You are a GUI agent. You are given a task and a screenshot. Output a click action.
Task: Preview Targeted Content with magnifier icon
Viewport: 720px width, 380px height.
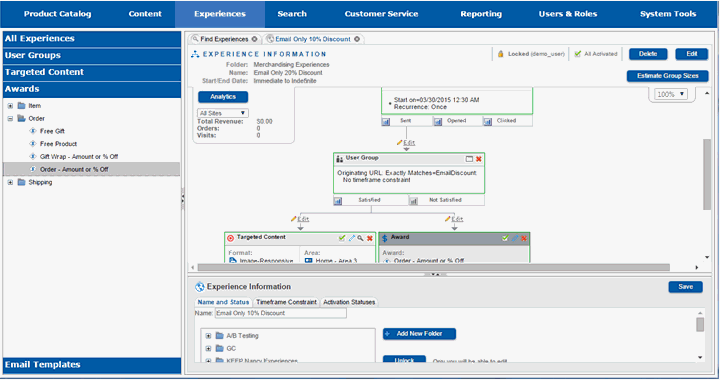tap(360, 238)
